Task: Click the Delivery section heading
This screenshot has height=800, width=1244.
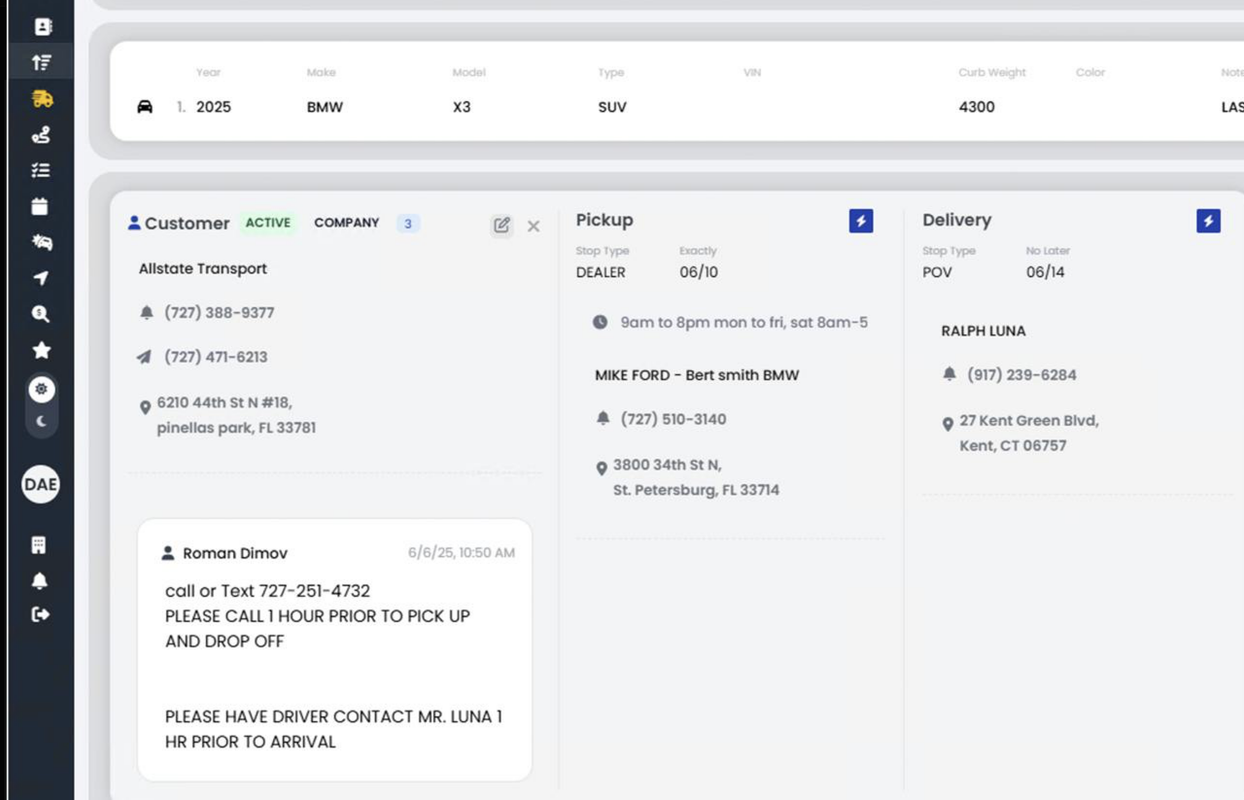Action: (957, 220)
